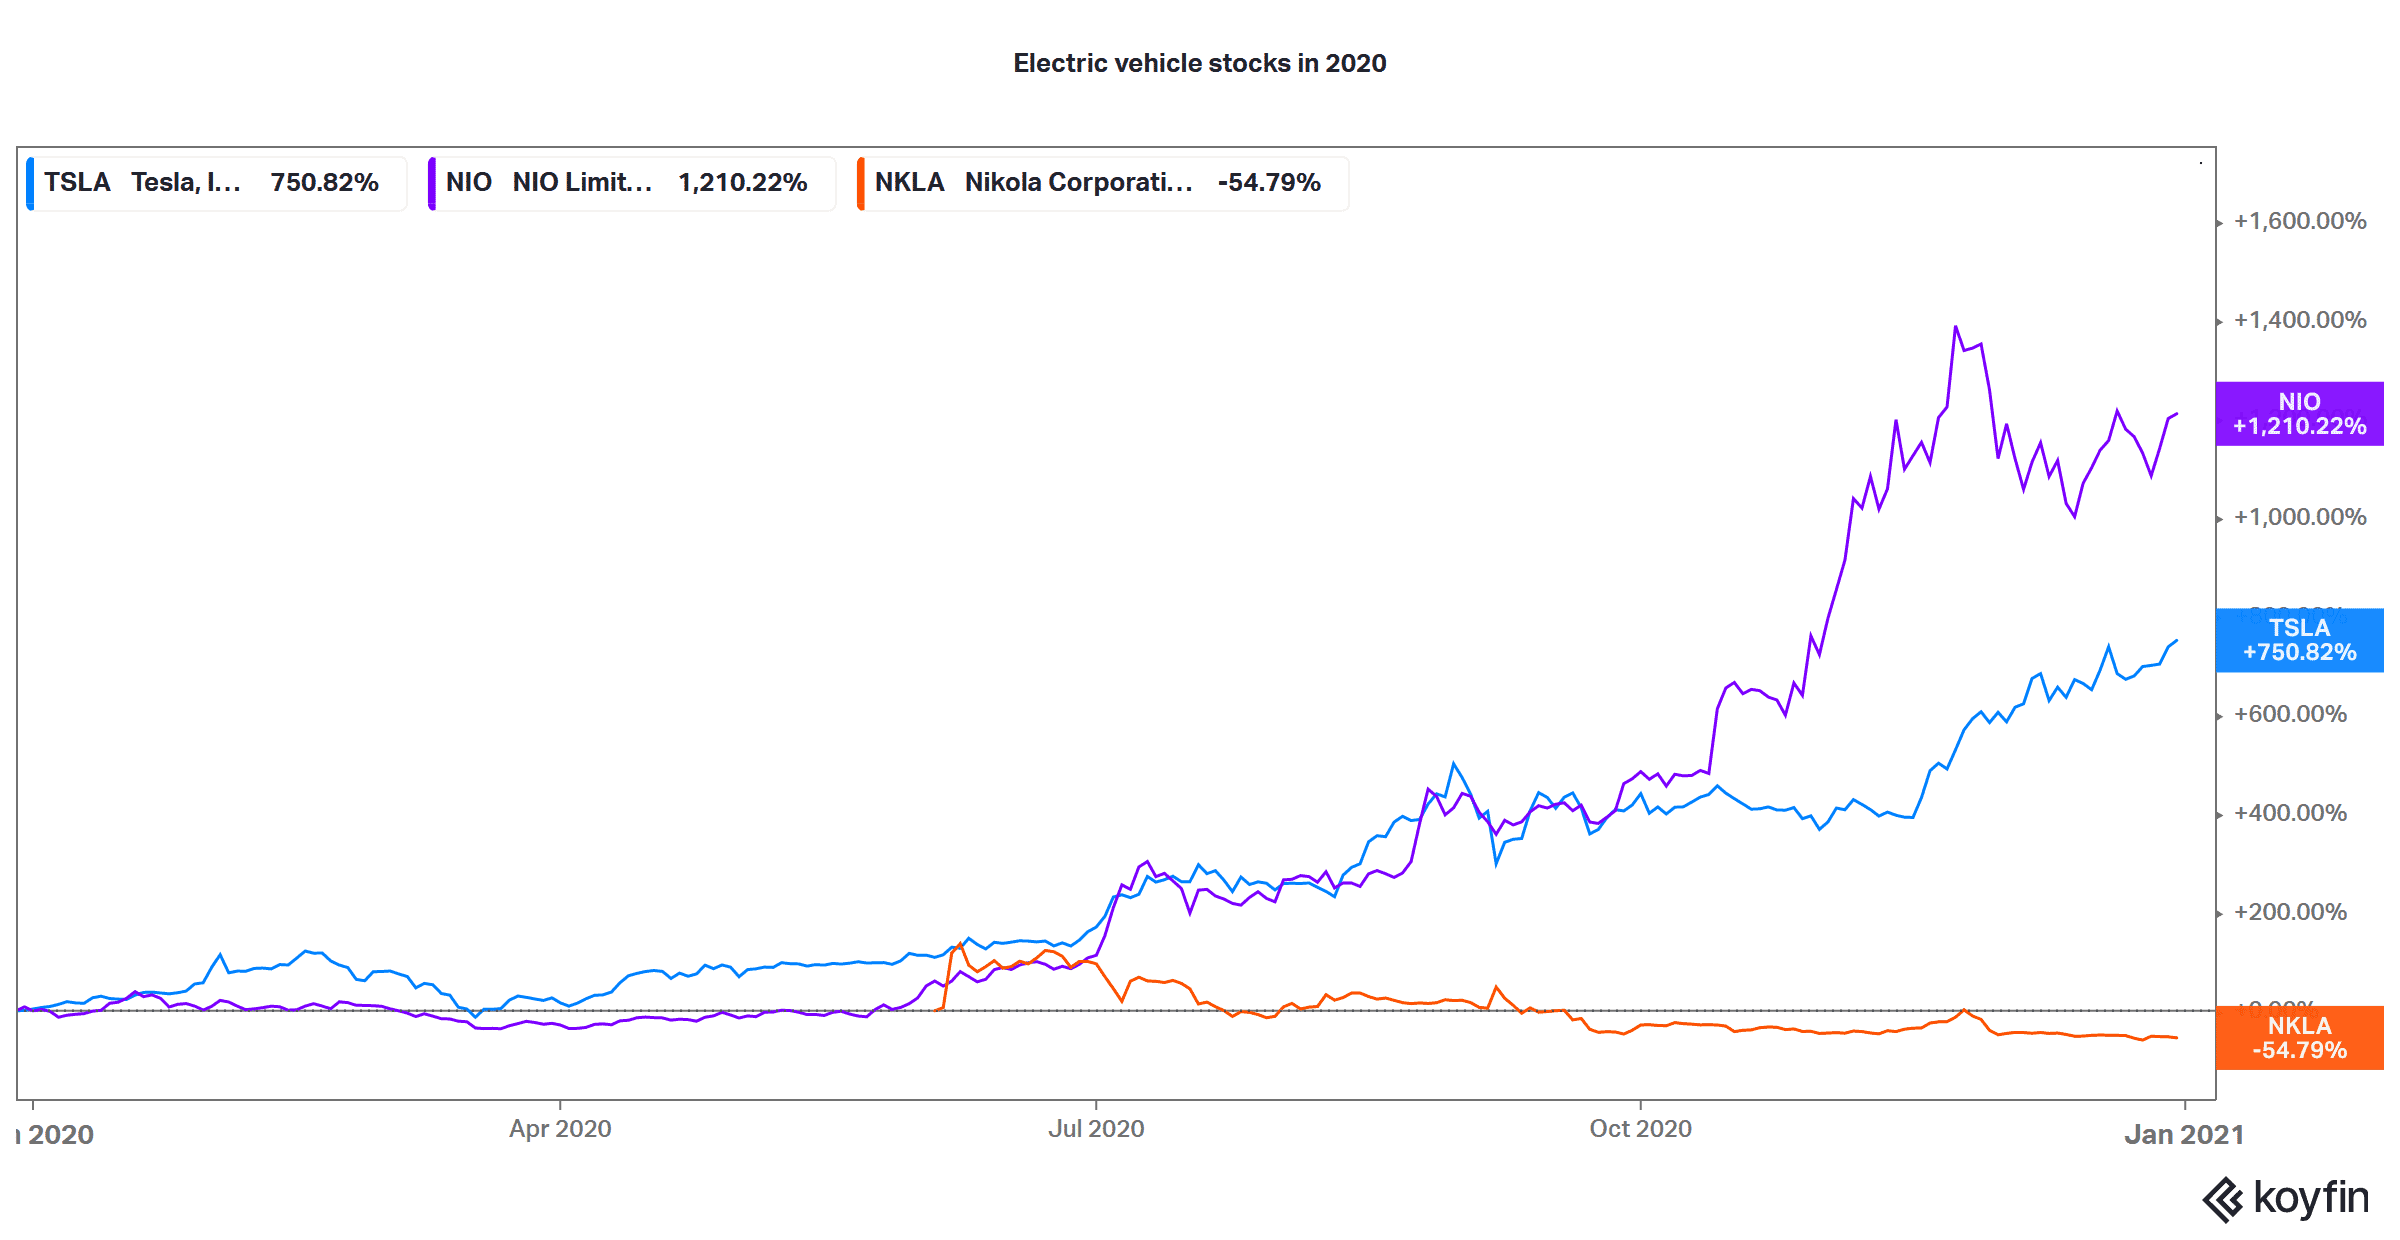
Task: Click the +1,600.00% y-axis label
Action: pos(2300,221)
